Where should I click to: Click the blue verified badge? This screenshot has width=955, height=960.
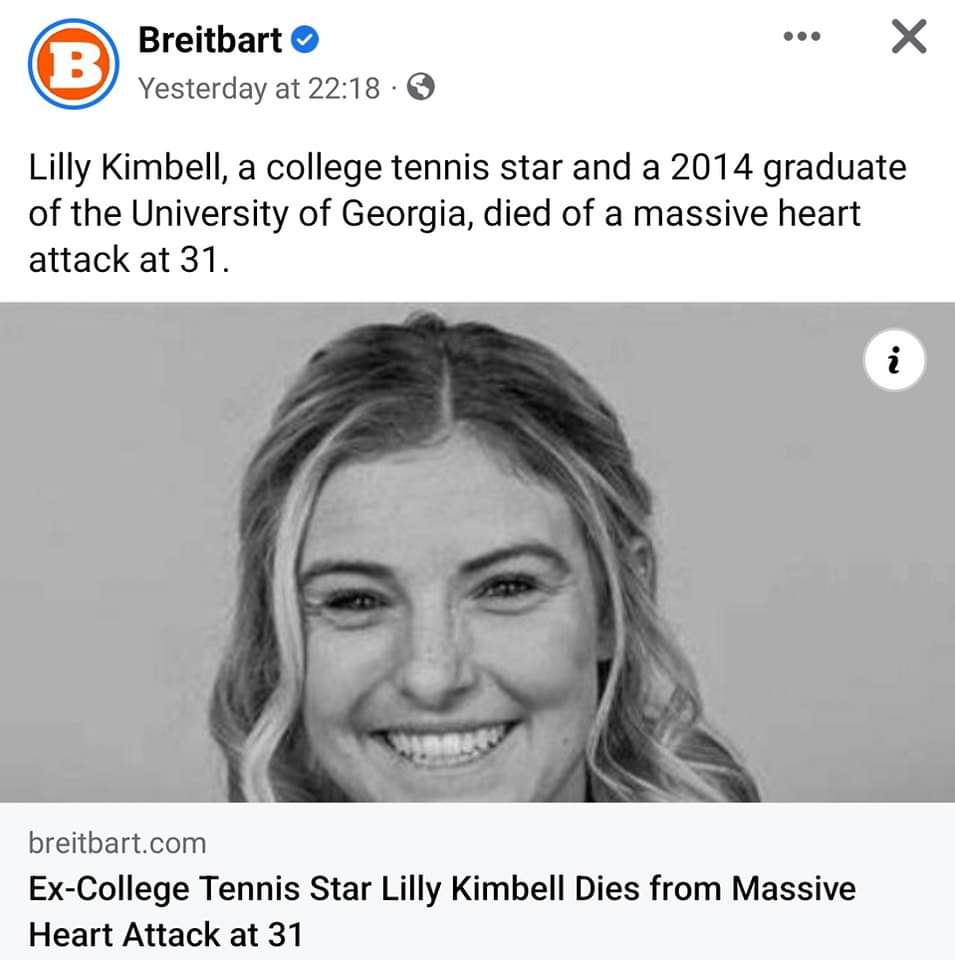pyautogui.click(x=306, y=40)
